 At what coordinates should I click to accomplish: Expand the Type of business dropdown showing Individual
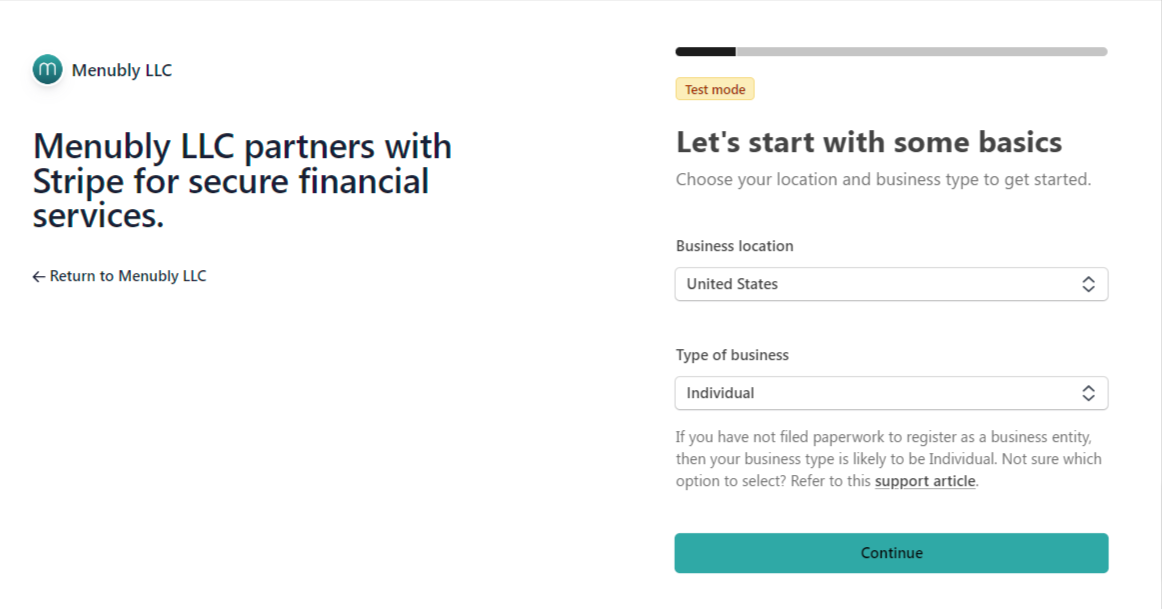pos(890,394)
